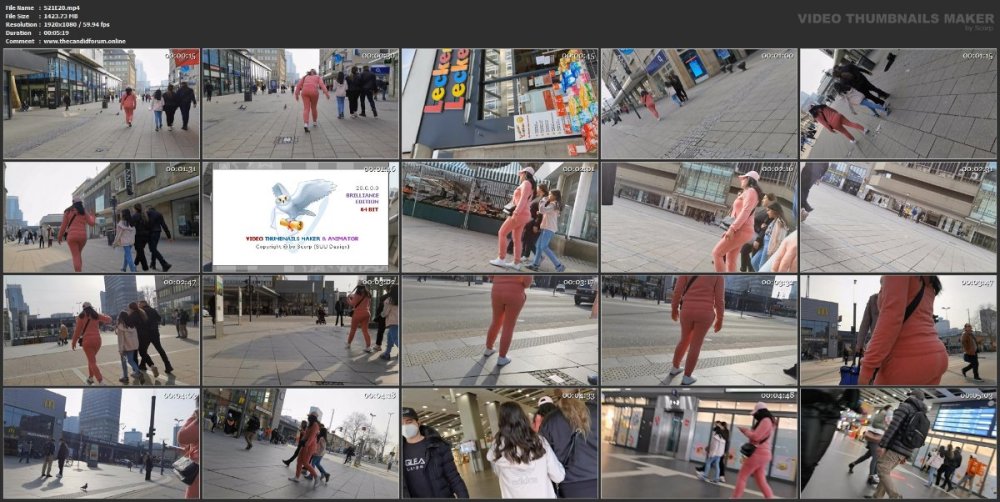Click the kiosk sign thumbnail at 00:00:45
The width and height of the screenshot is (1000, 502).
pos(500,103)
